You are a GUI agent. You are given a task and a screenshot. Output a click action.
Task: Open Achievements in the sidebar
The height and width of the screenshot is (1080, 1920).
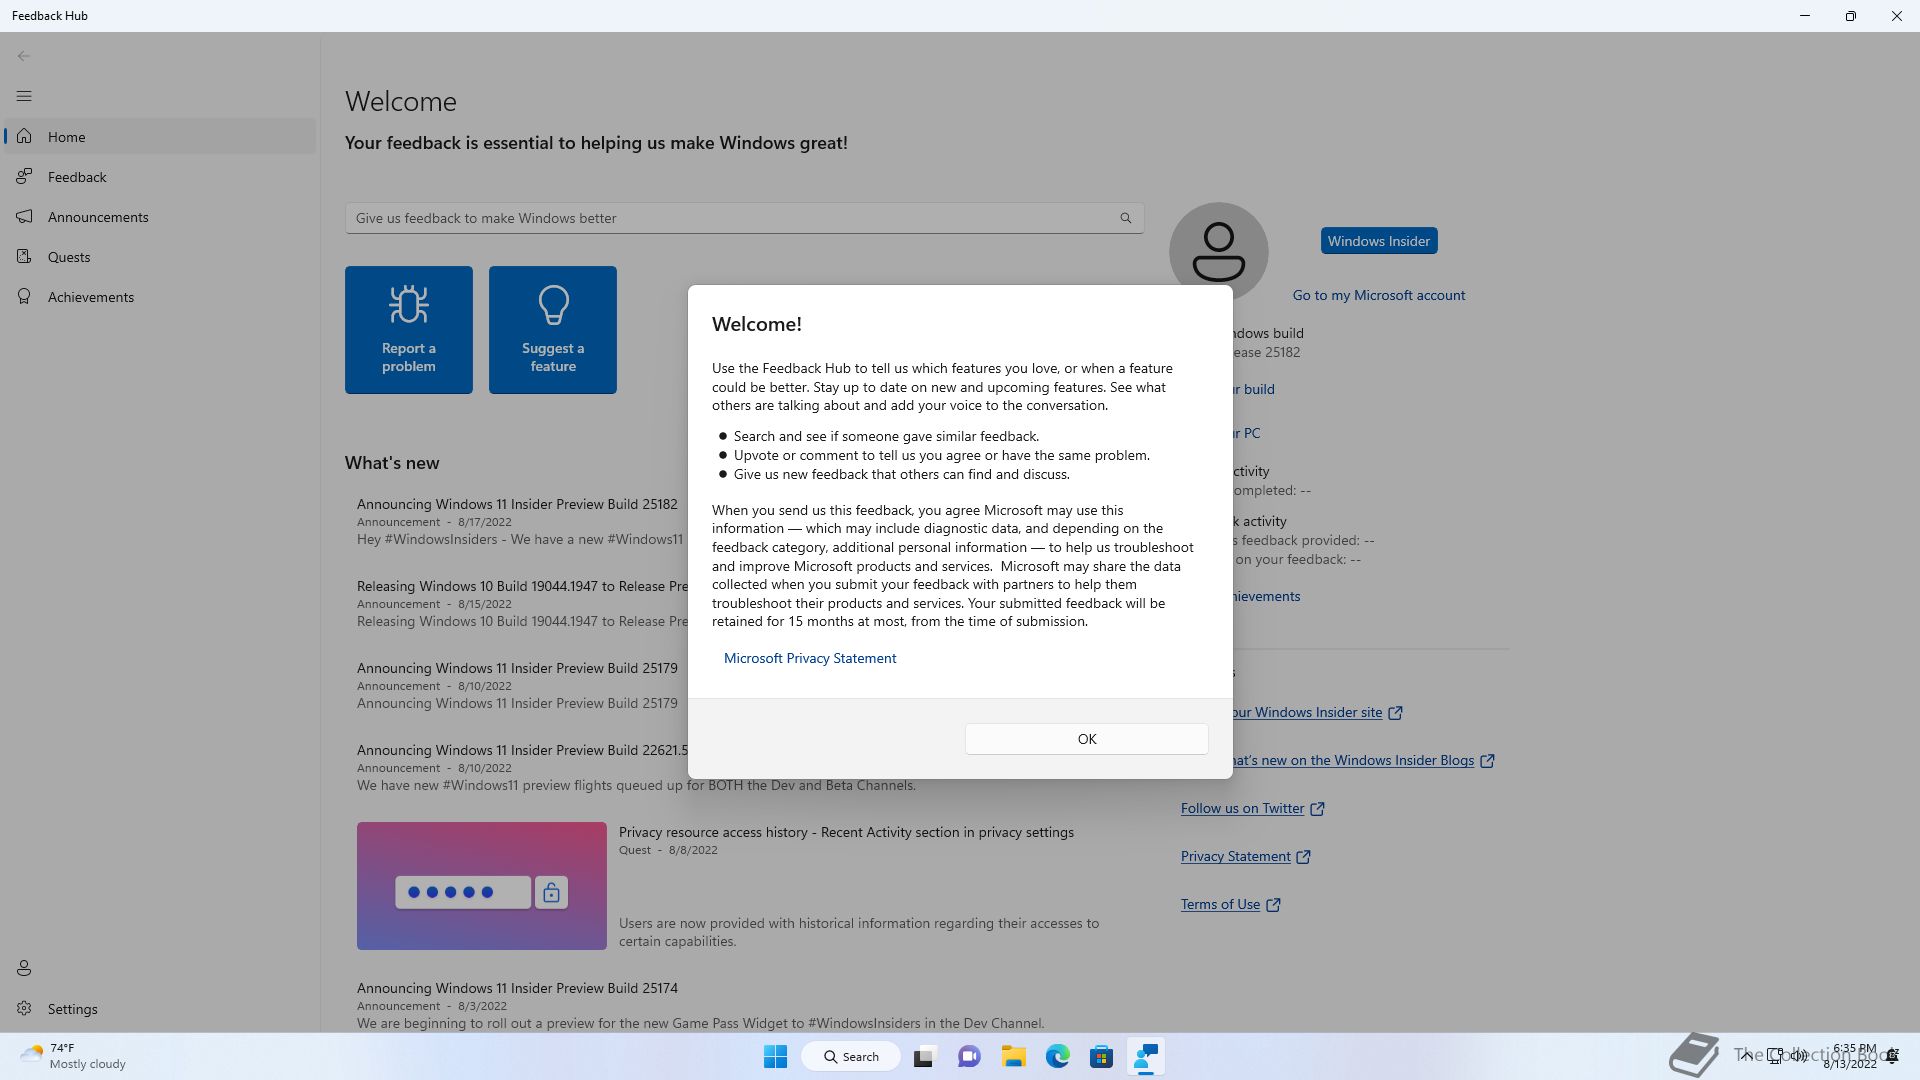pyautogui.click(x=160, y=297)
